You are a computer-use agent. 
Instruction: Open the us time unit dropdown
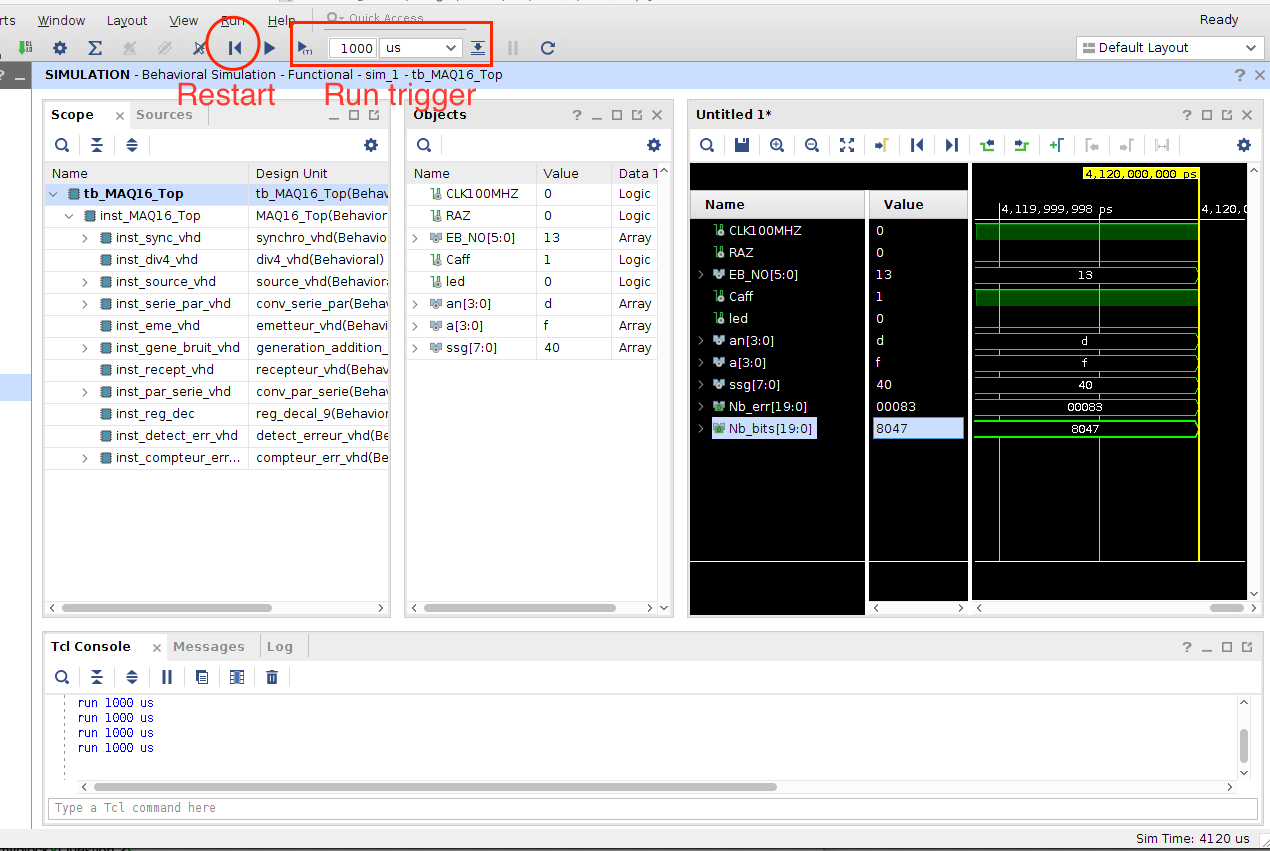click(x=421, y=47)
